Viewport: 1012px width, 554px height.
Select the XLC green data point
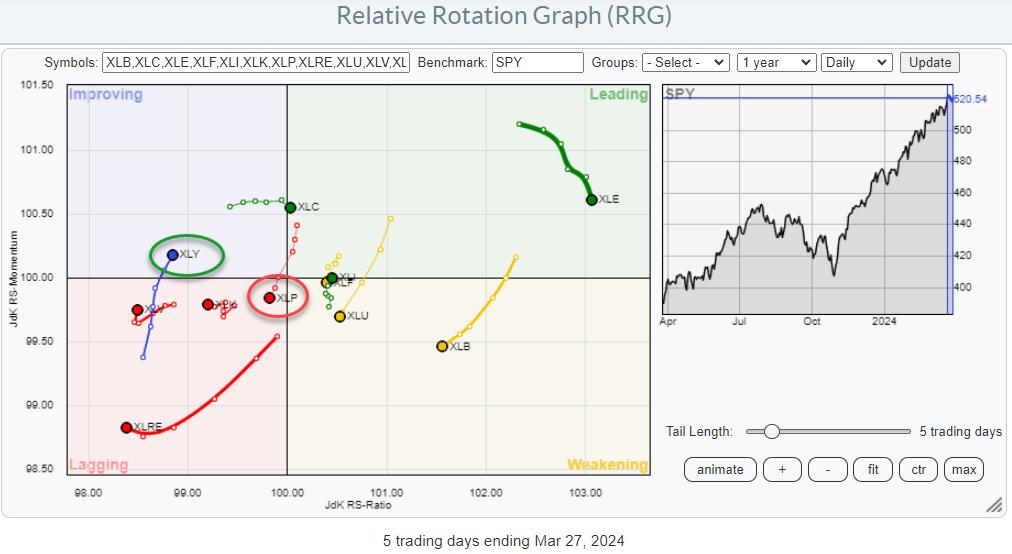coord(290,207)
